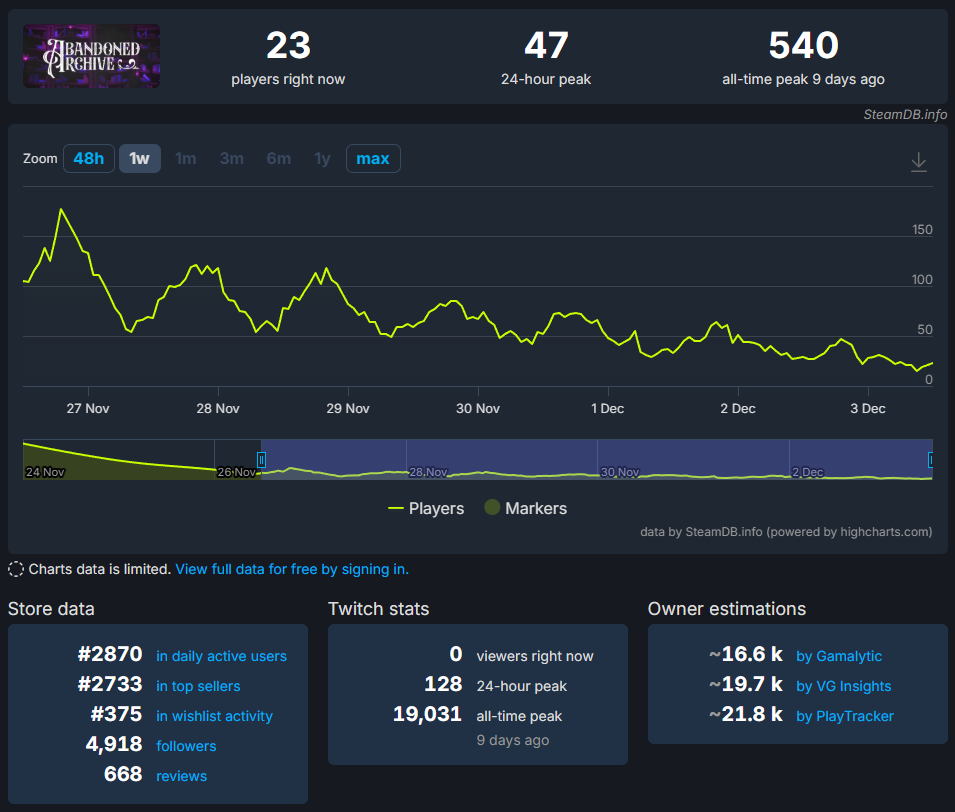Open 'in wishlist activity' link

tap(214, 716)
